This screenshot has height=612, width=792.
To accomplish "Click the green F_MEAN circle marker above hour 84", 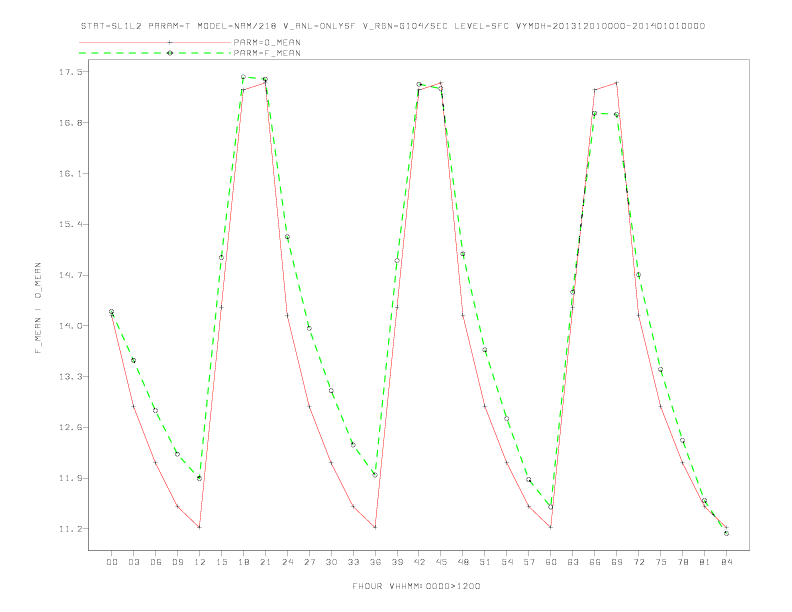I will (x=726, y=533).
